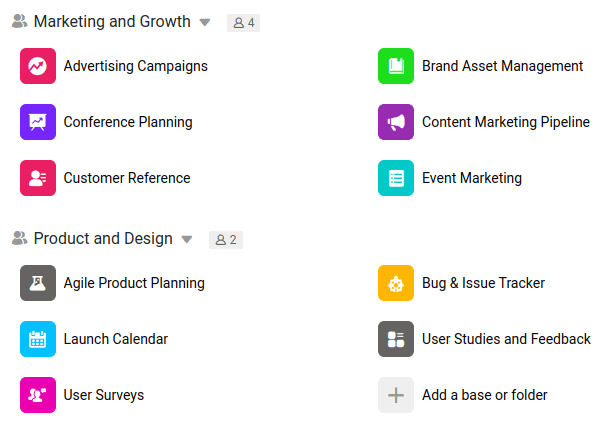Click the teal Event Marketing icon
This screenshot has width=609, height=427.
coord(396,178)
